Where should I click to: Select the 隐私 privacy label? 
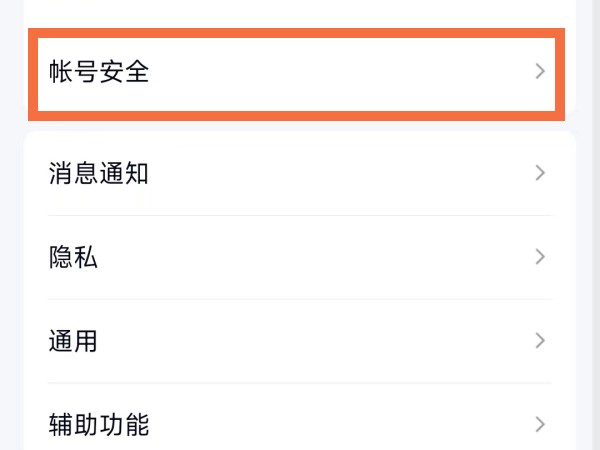[73, 257]
